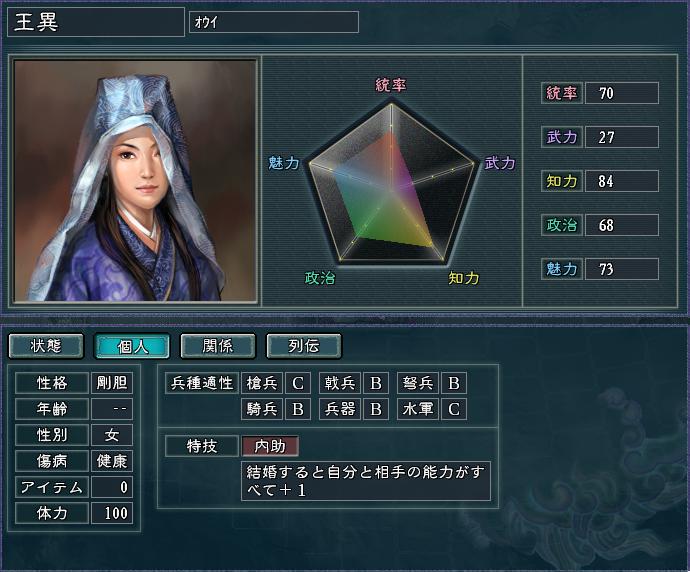Click the 武力 stat label box
This screenshot has height=572, width=690.
pos(562,137)
